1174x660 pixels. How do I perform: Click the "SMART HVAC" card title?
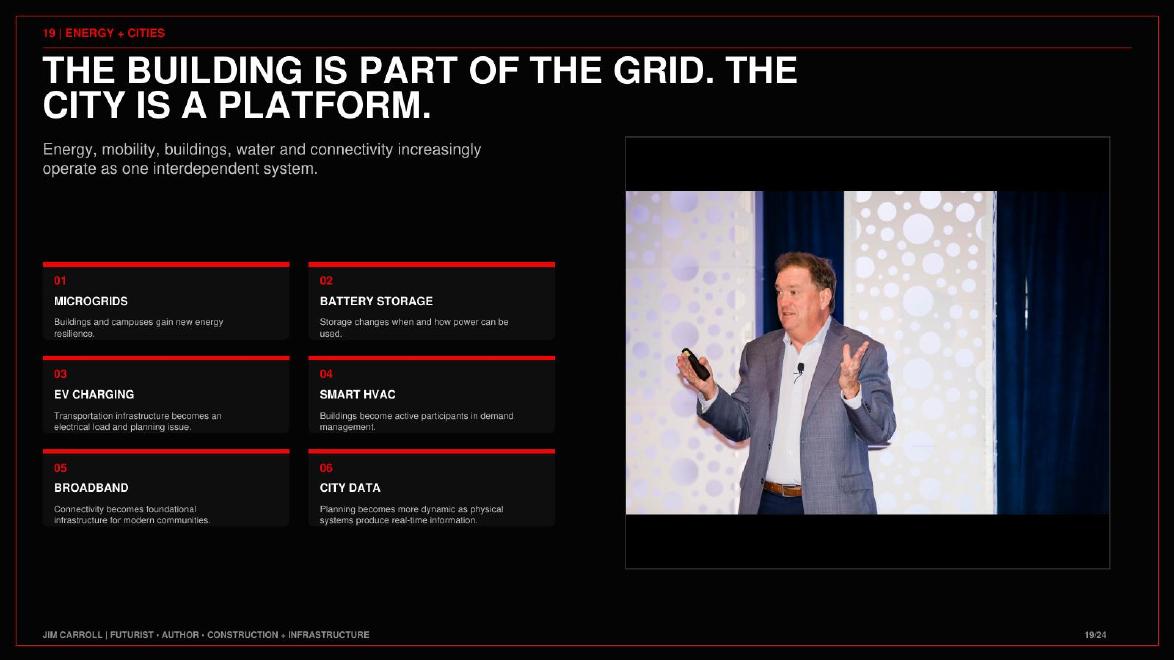(x=357, y=394)
